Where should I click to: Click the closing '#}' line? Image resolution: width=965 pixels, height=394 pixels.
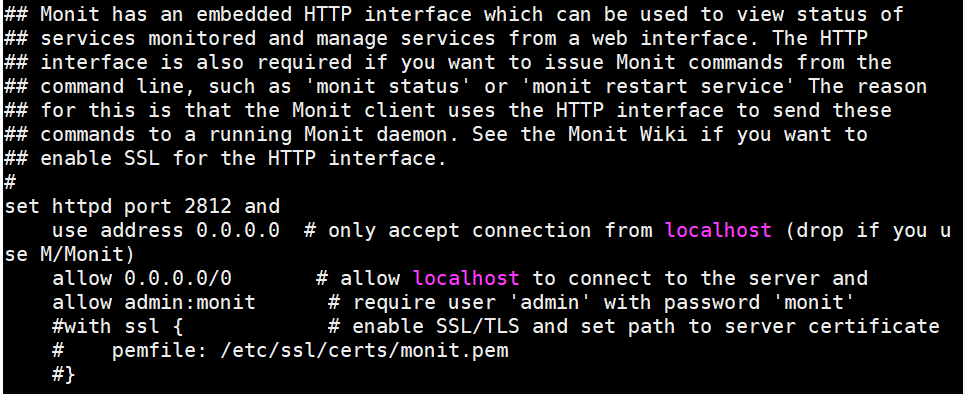click(63, 374)
